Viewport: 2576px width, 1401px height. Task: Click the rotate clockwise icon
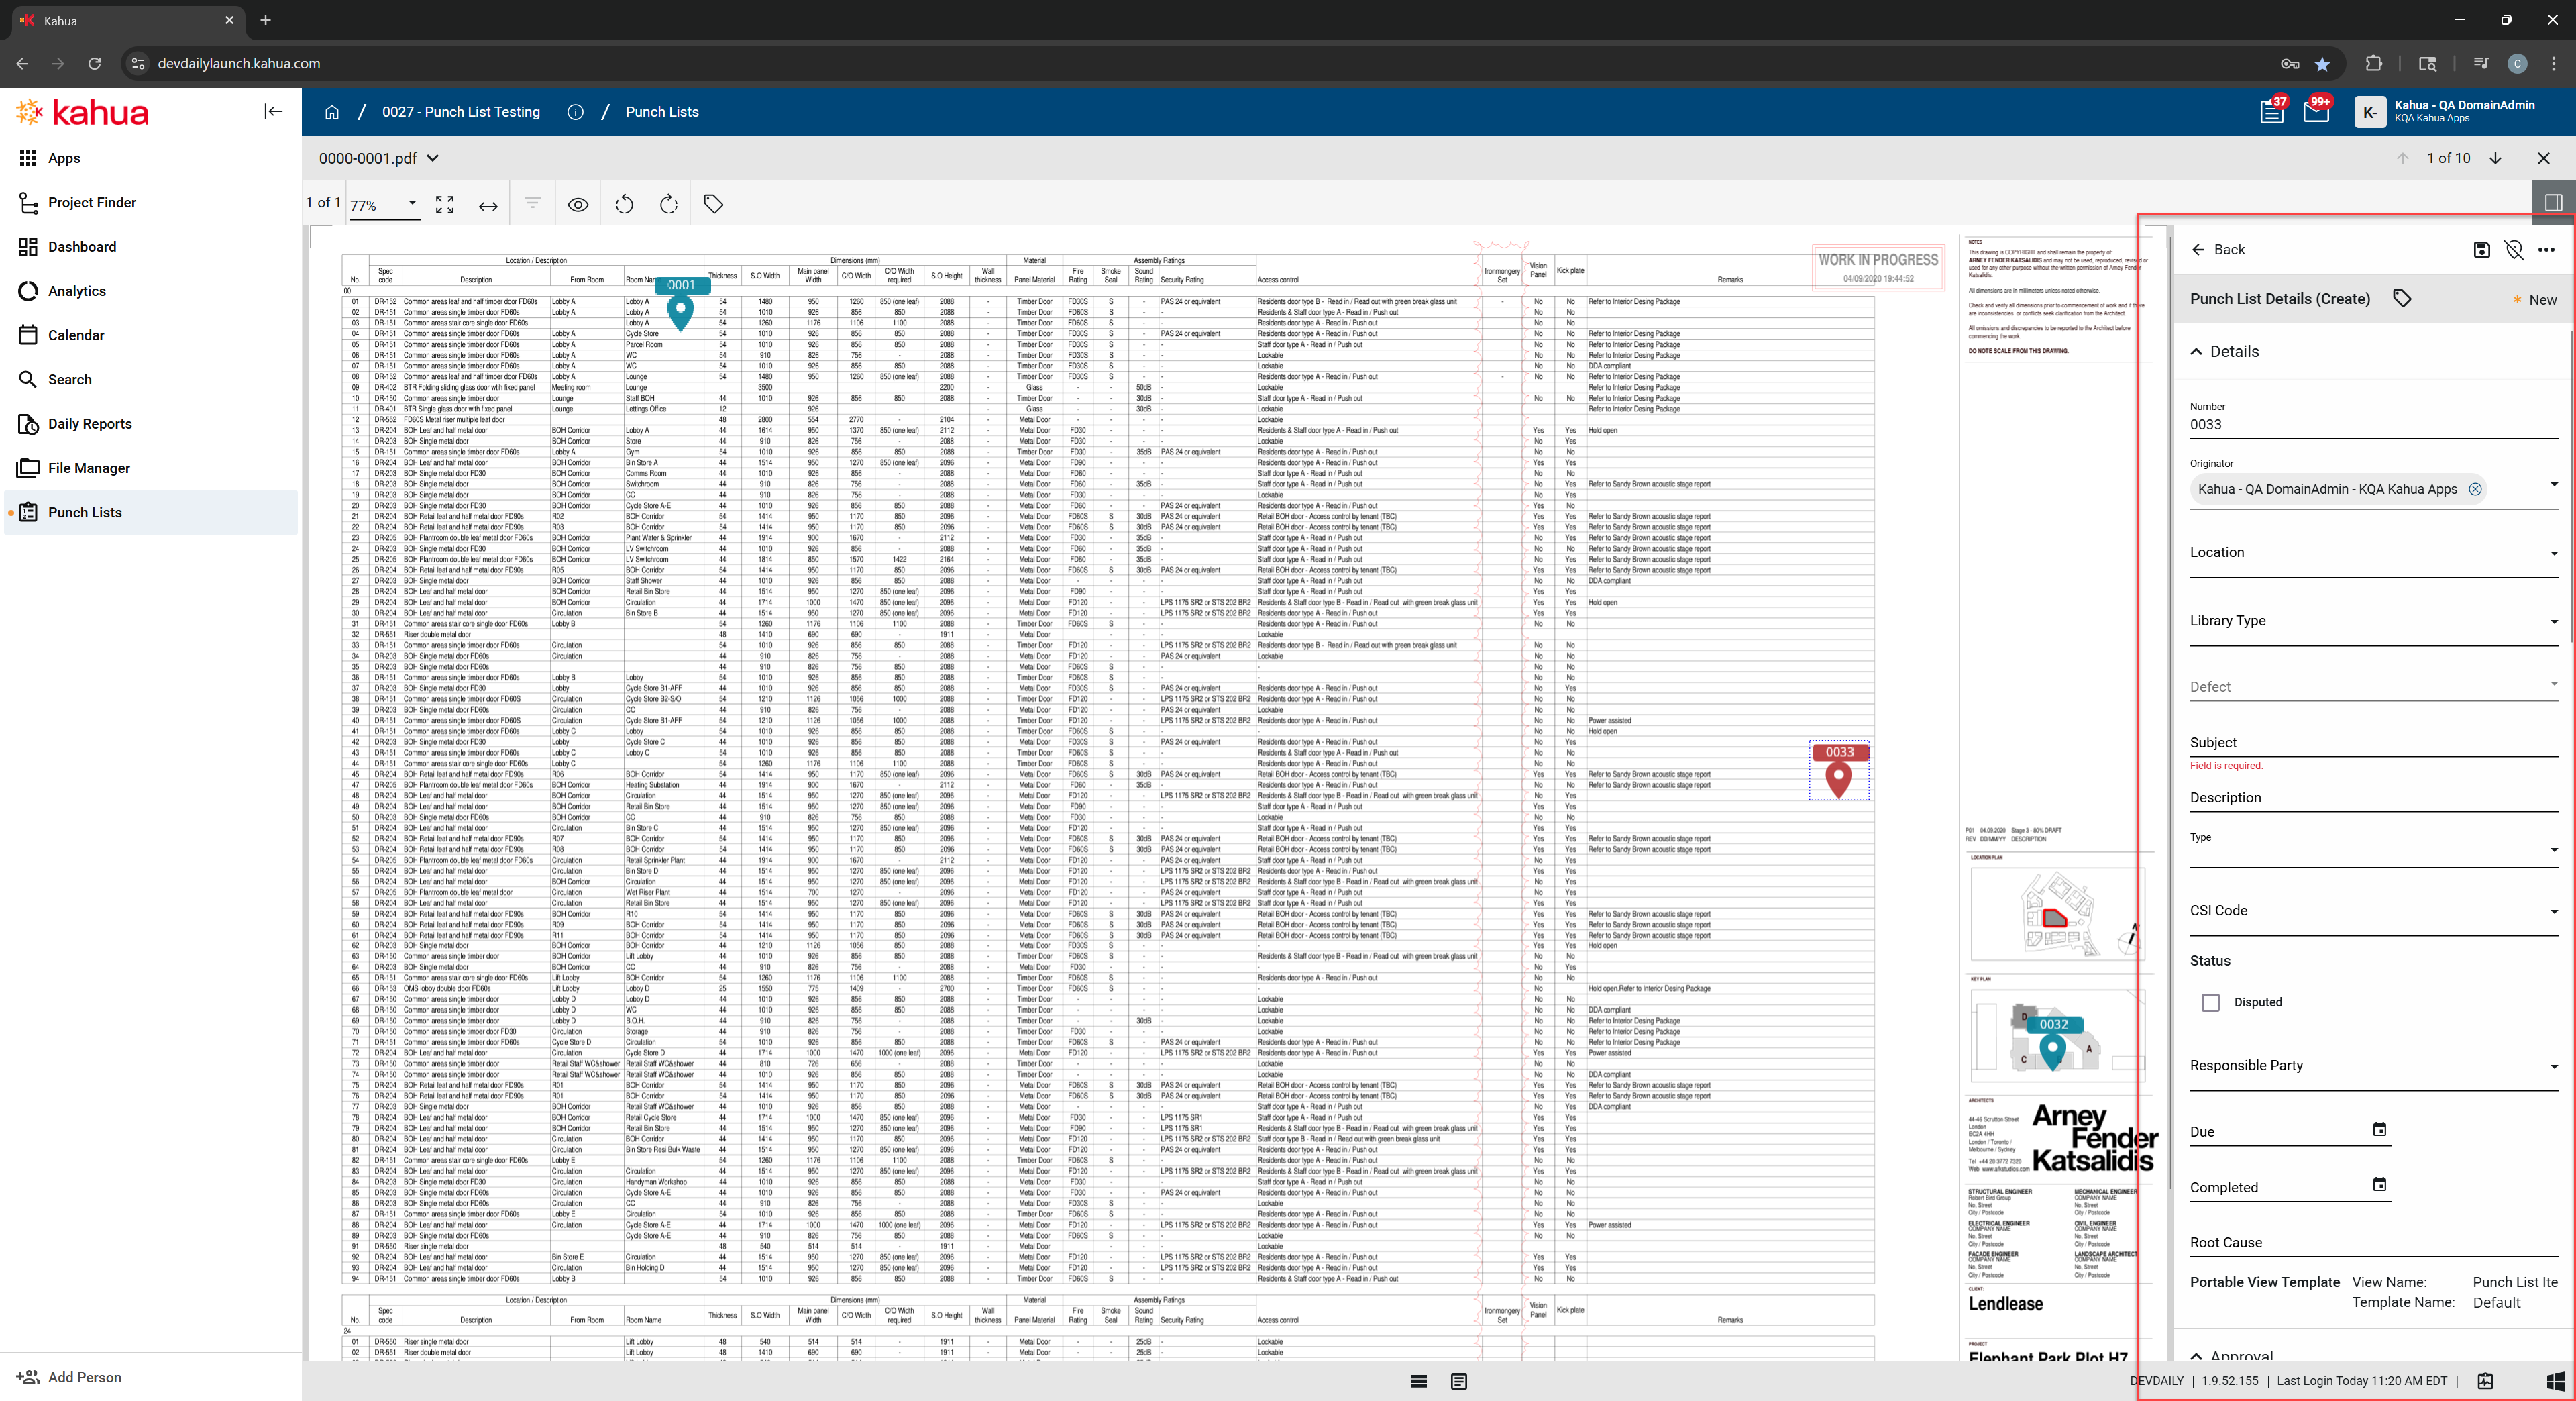click(x=669, y=204)
